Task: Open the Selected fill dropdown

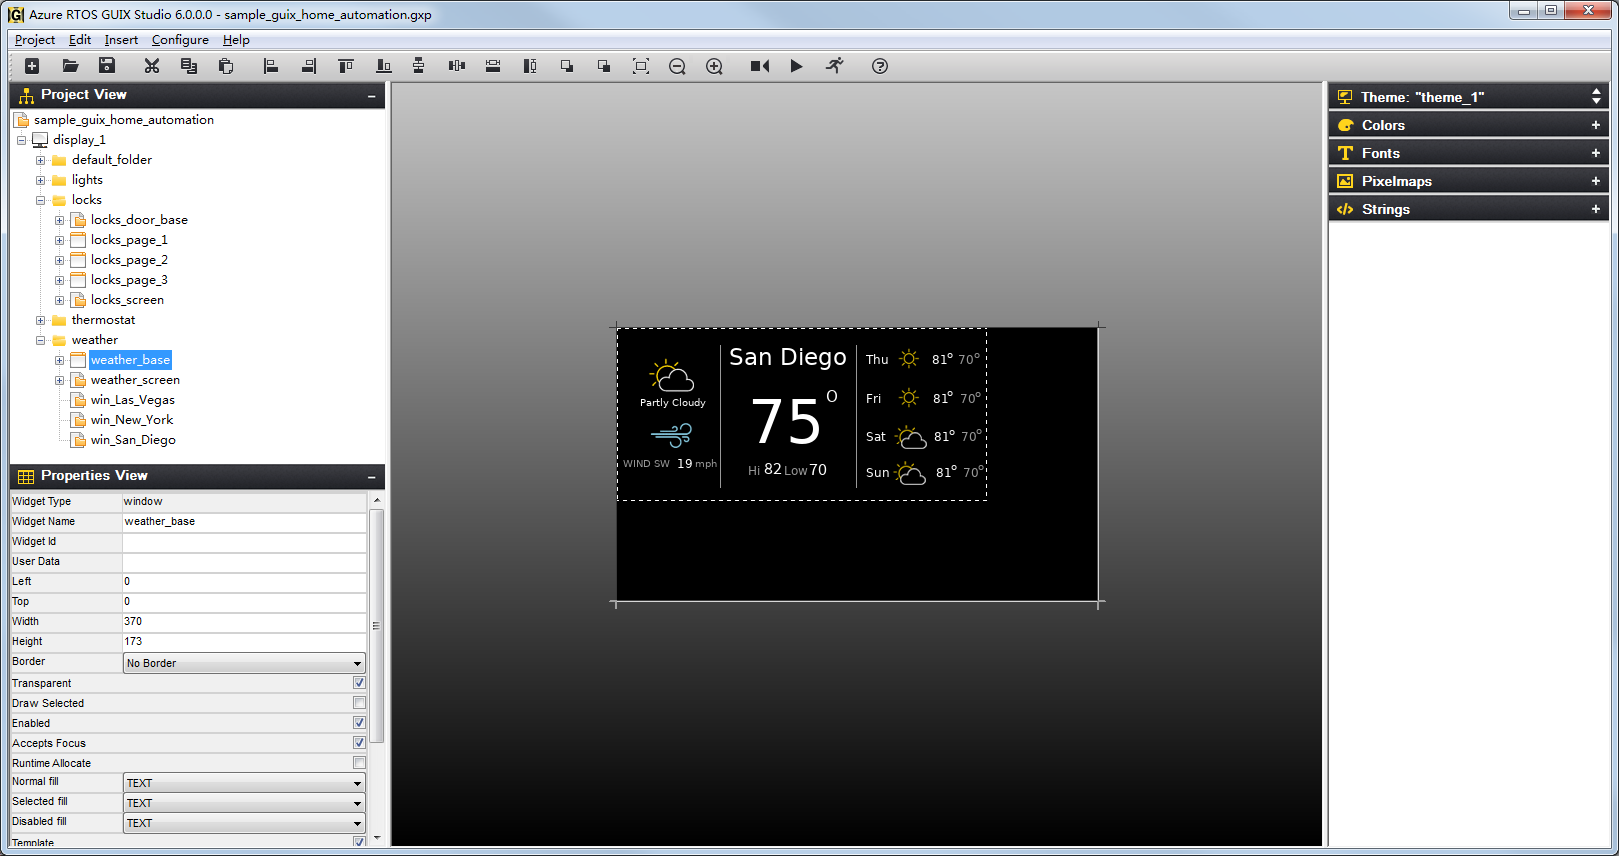Action: tap(244, 803)
